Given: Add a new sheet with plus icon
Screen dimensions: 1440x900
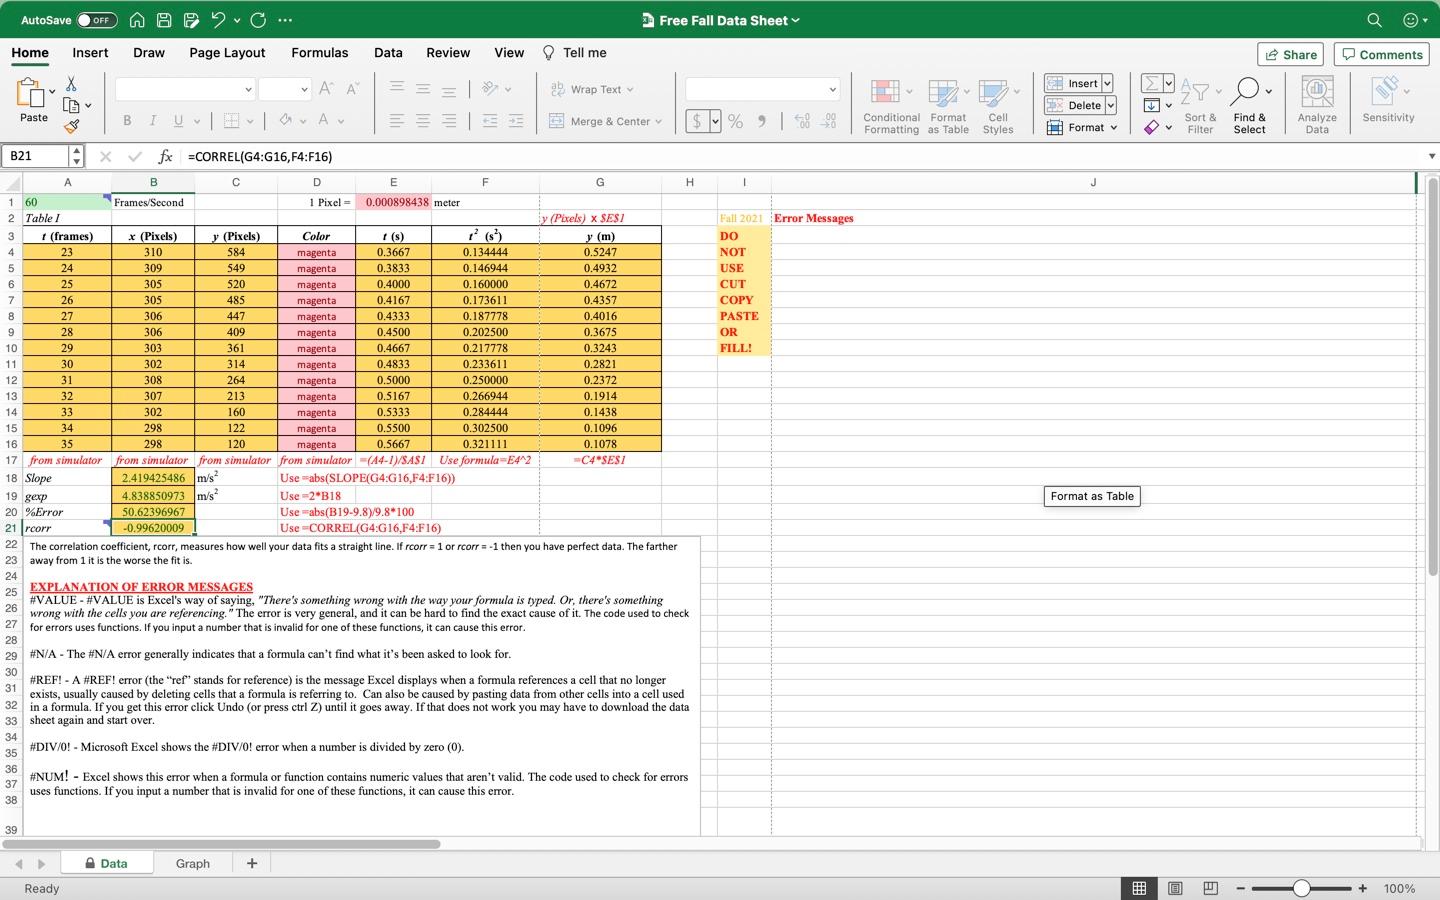Looking at the screenshot, I should [252, 863].
